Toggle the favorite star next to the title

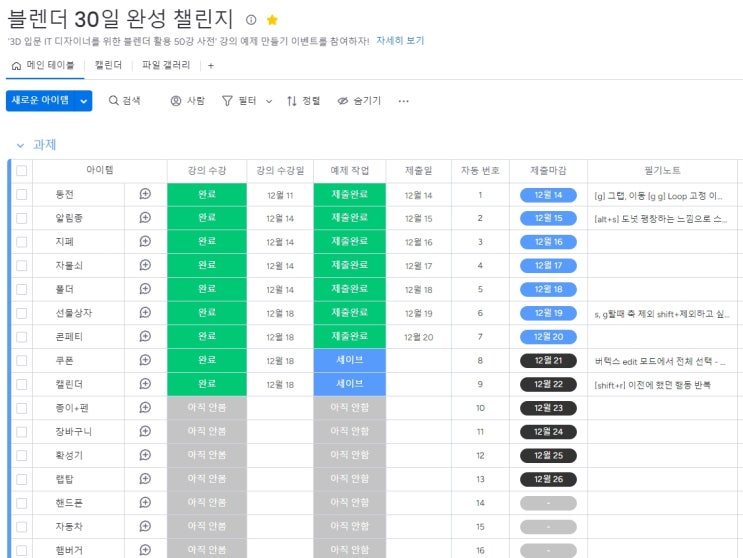pyautogui.click(x=272, y=20)
